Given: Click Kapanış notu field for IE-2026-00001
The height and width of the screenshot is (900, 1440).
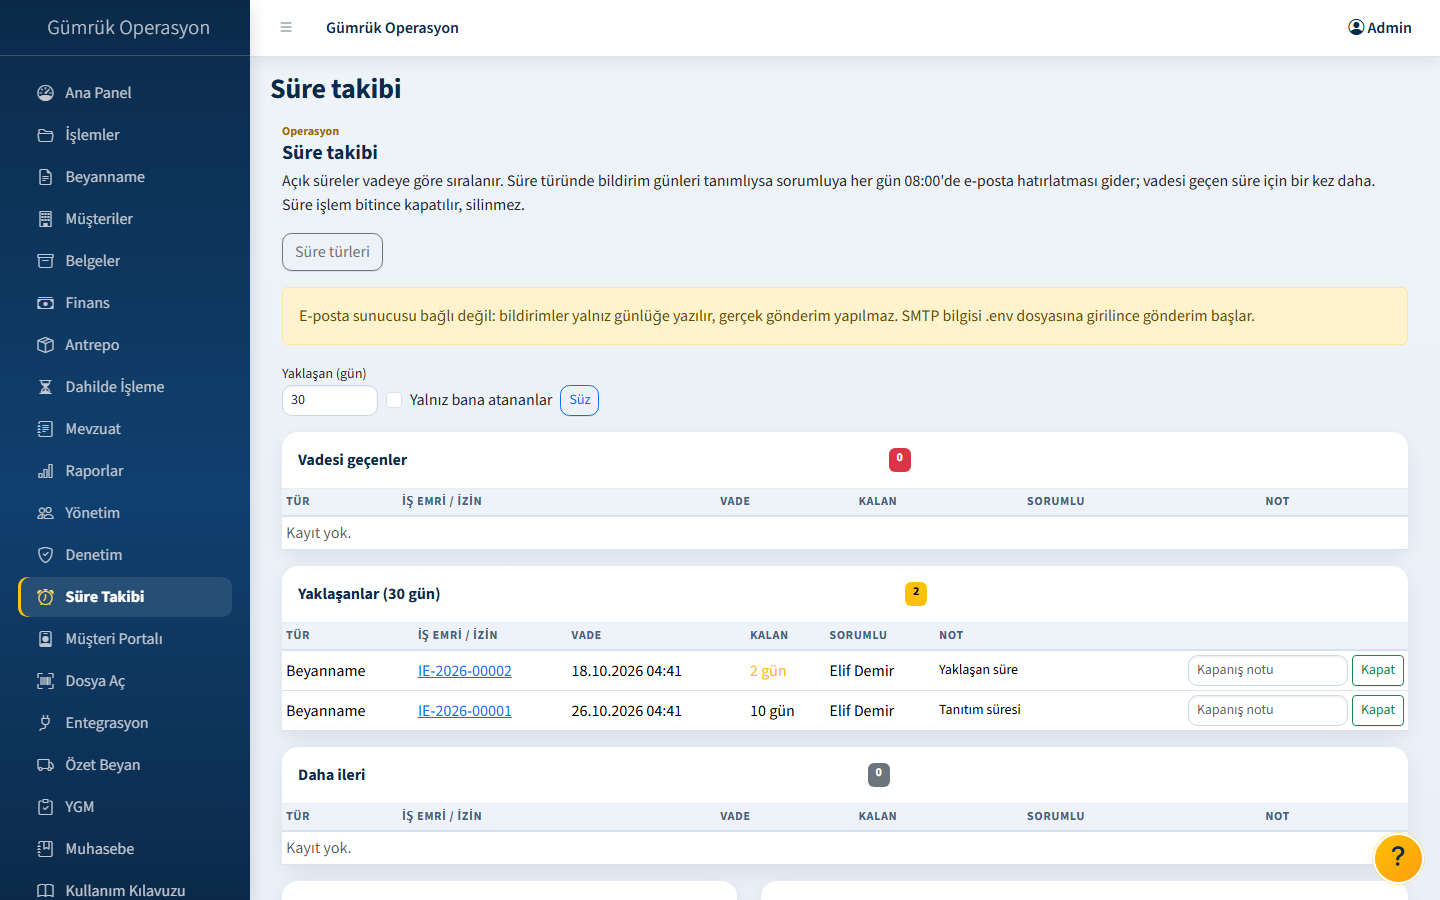Looking at the screenshot, I should [x=1267, y=710].
